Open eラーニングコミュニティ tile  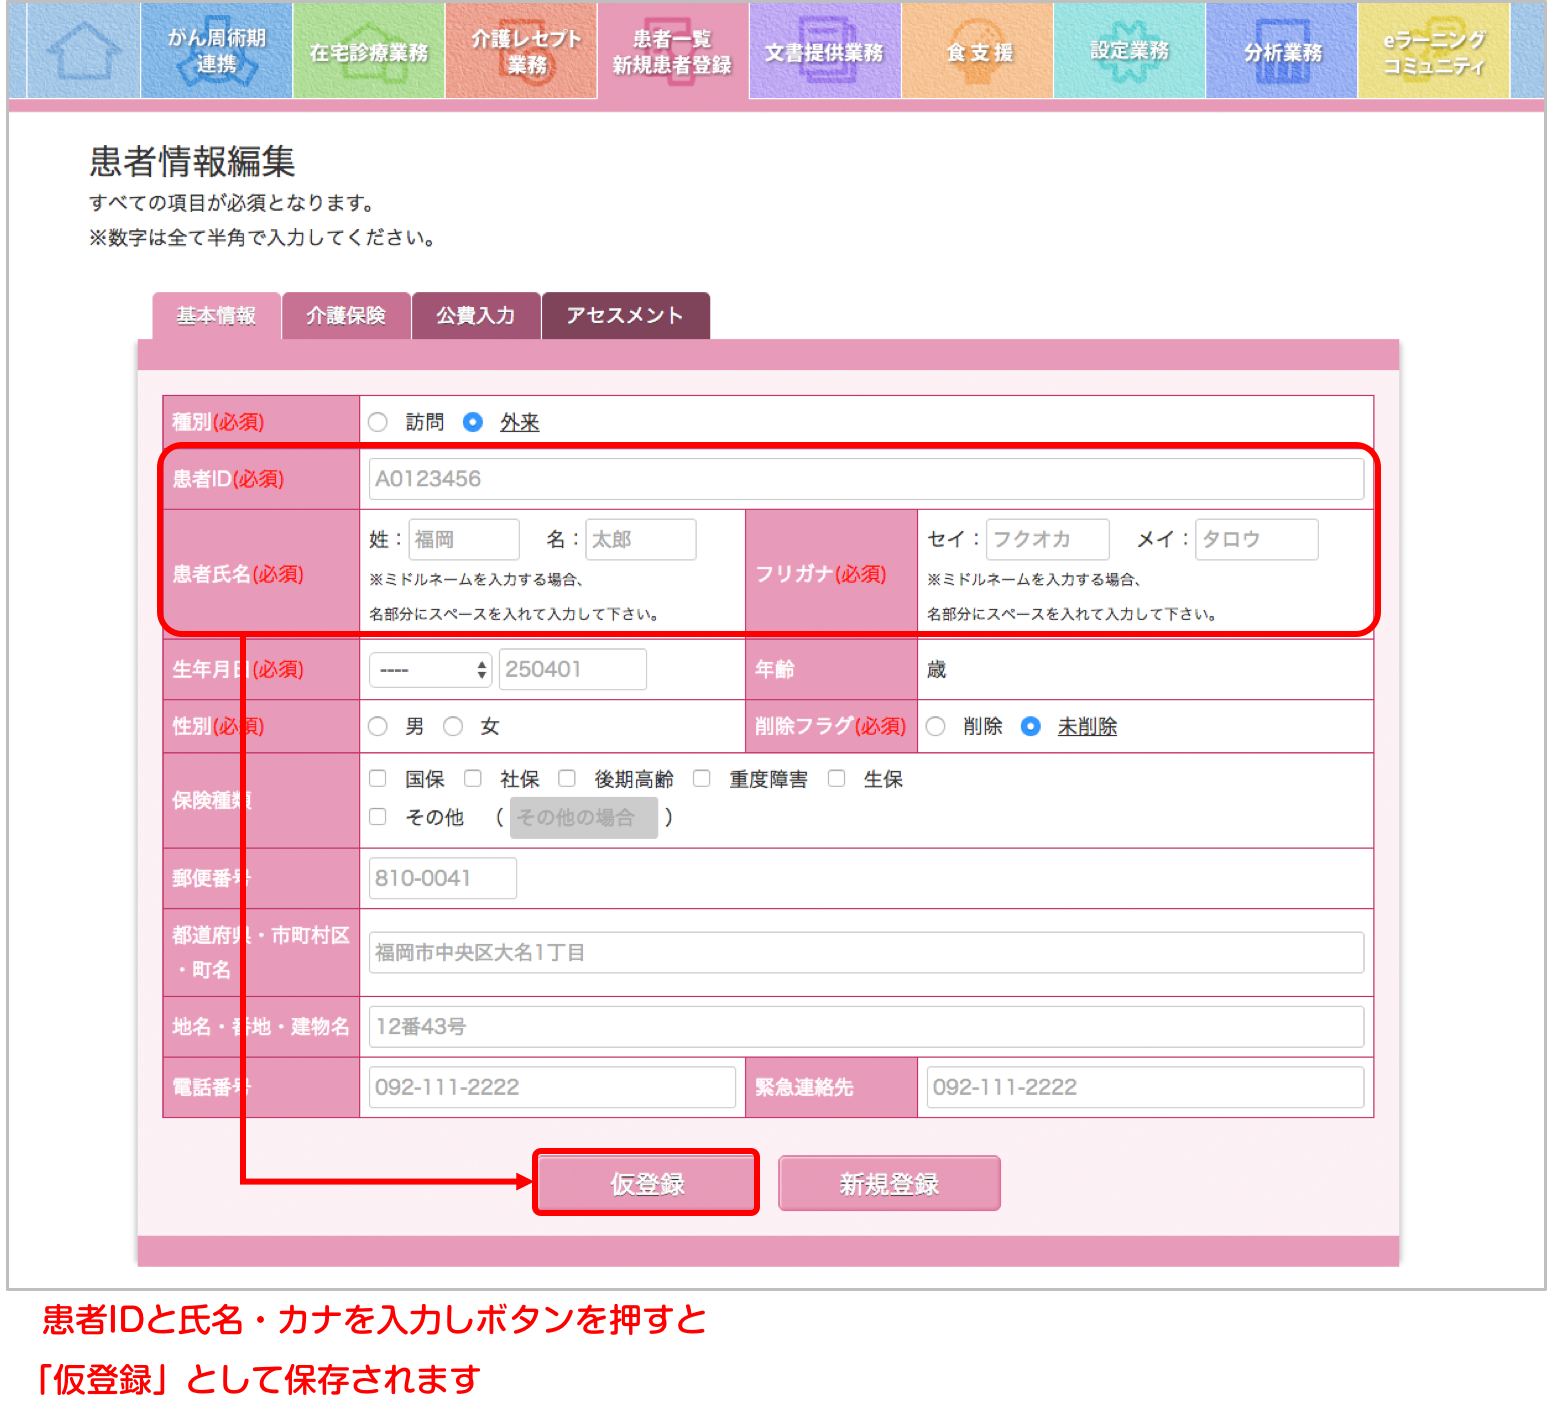[1434, 51]
